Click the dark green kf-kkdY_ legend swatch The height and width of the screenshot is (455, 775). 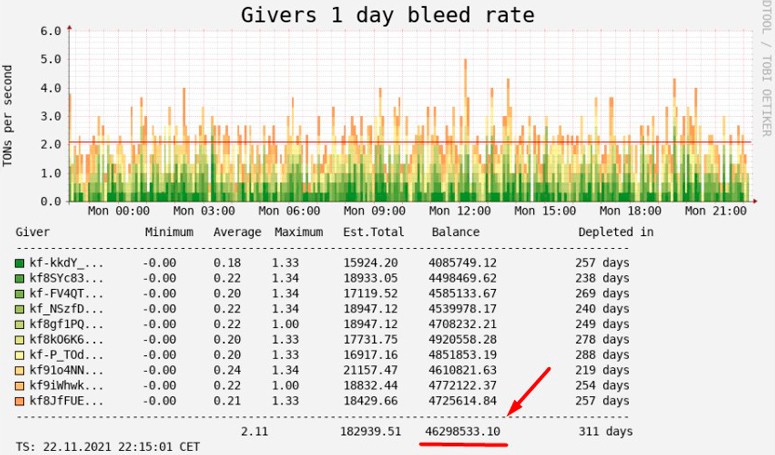(x=20, y=263)
